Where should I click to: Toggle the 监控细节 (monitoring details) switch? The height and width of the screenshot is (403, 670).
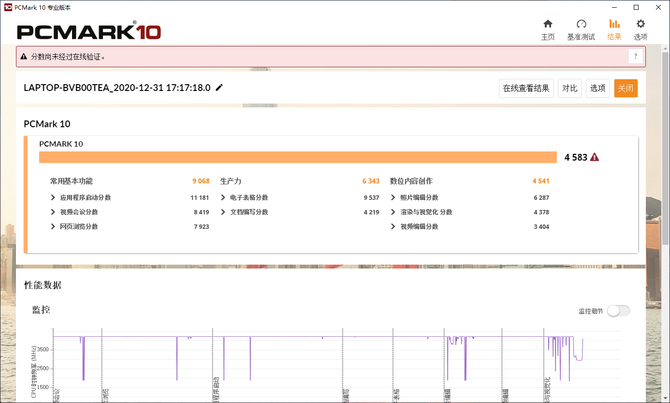[619, 311]
